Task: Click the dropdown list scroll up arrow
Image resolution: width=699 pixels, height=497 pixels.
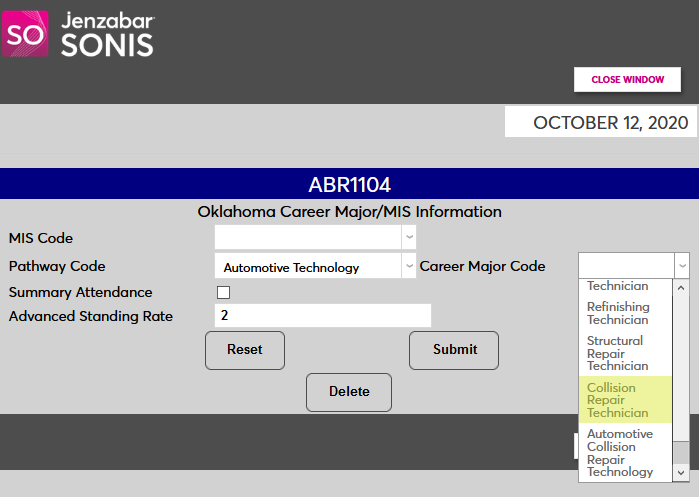Action: pyautogui.click(x=681, y=288)
